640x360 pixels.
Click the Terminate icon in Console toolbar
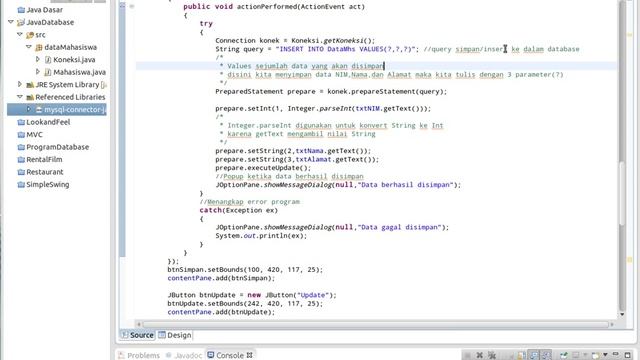[468, 356]
